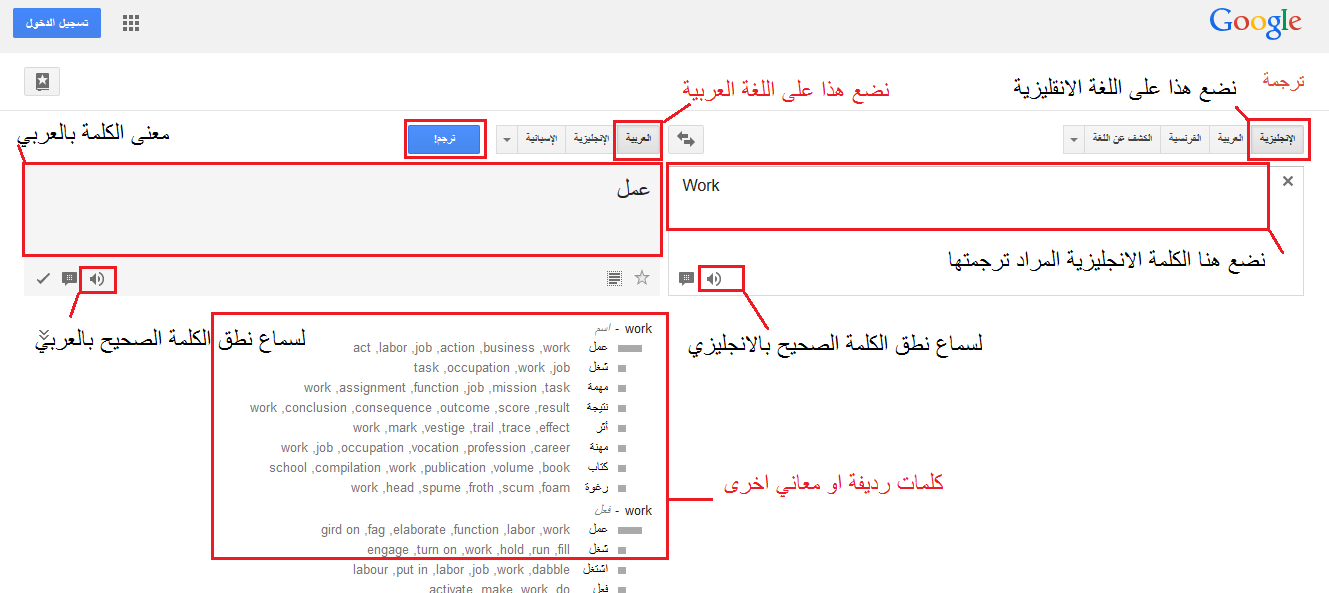Click the checkmark icon under the translation
1329x593 pixels.
coord(43,279)
